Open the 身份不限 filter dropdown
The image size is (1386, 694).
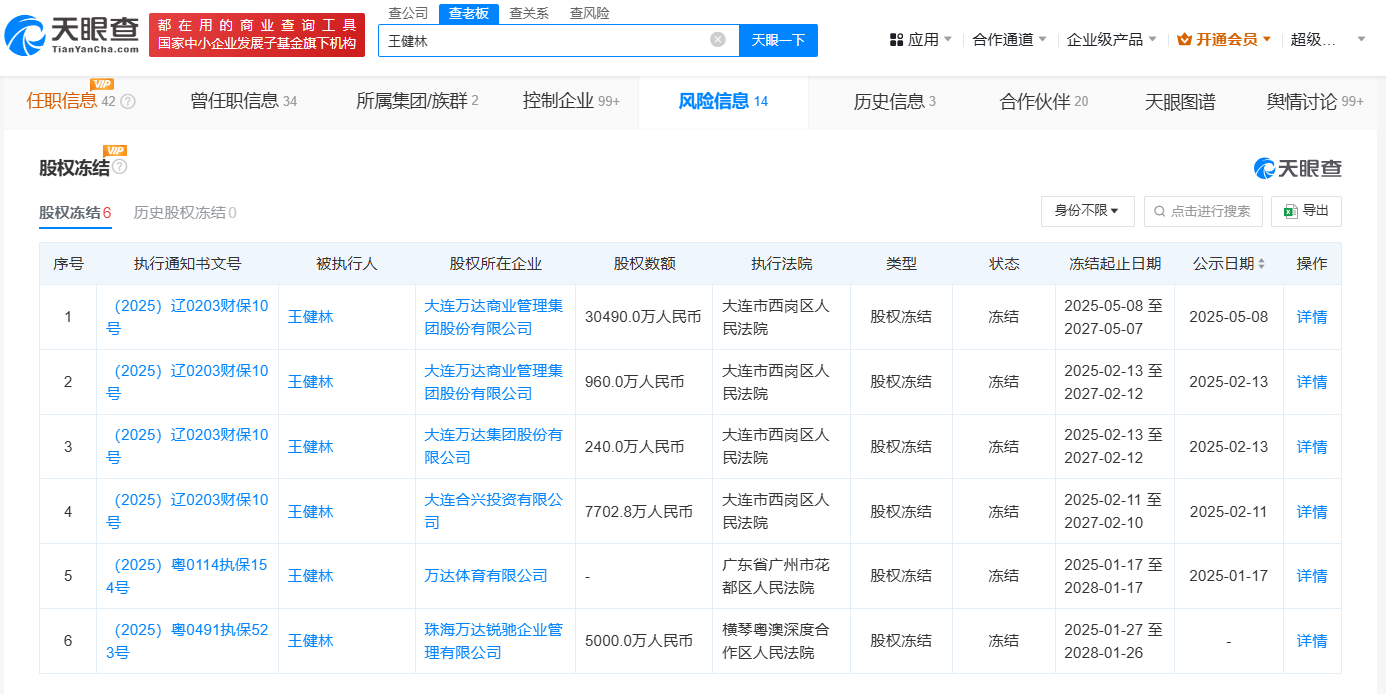pyautogui.click(x=1087, y=211)
